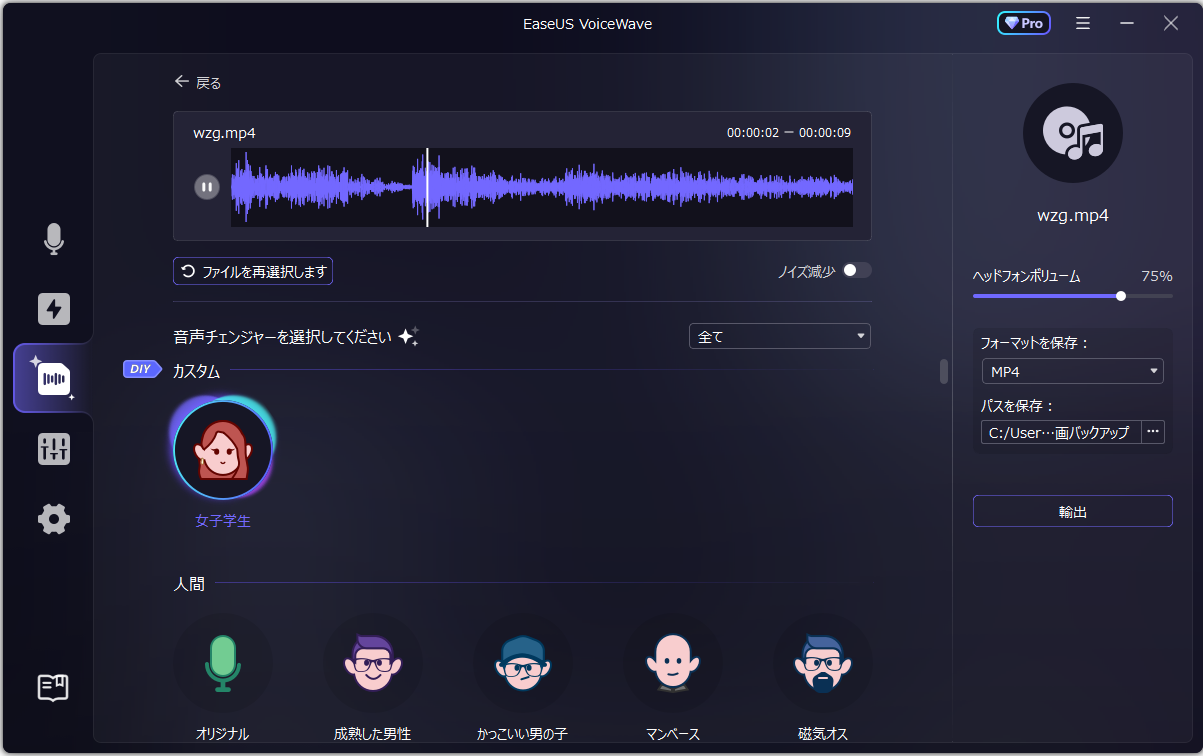Browse save path using the ... button
This screenshot has width=1203, height=756.
pos(1153,432)
